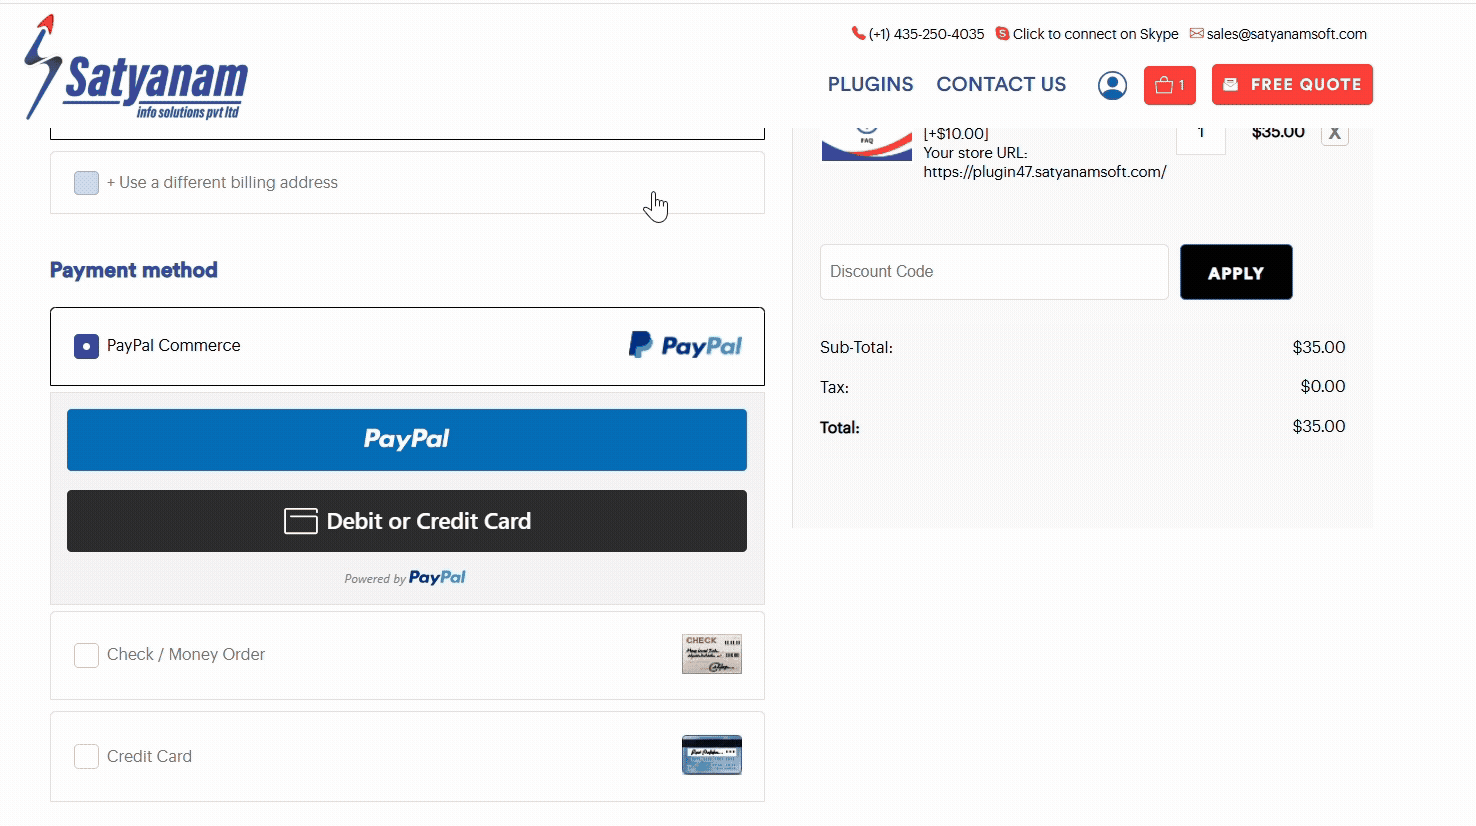Viewport: 1476px width, 826px height.
Task: Click the Skype connect icon
Action: coord(1002,33)
